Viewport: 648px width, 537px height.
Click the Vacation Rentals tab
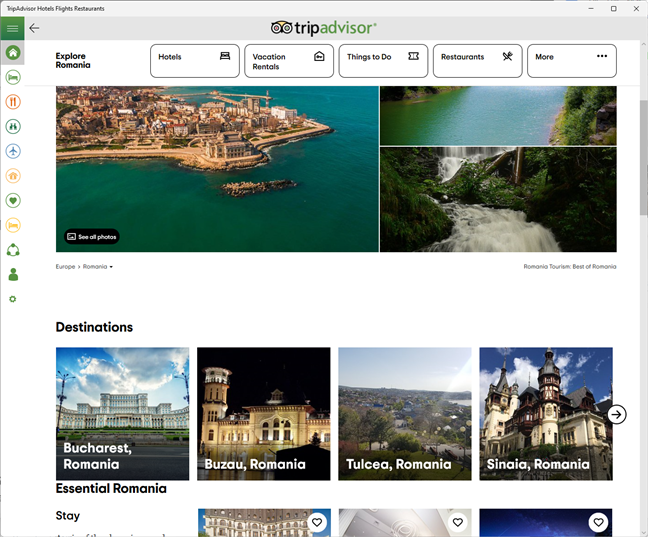tap(289, 61)
